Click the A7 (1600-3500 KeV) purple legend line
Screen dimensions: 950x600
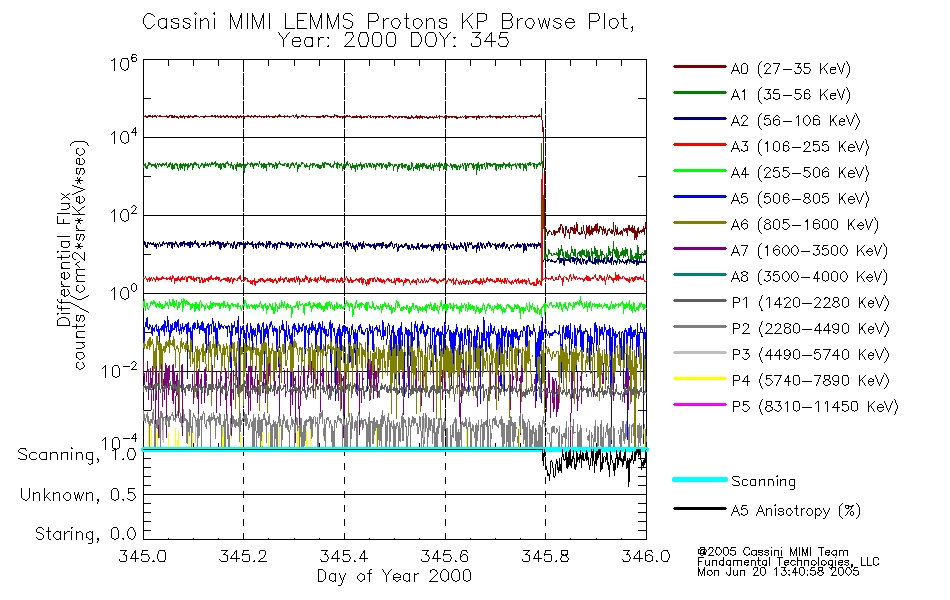[x=699, y=249]
